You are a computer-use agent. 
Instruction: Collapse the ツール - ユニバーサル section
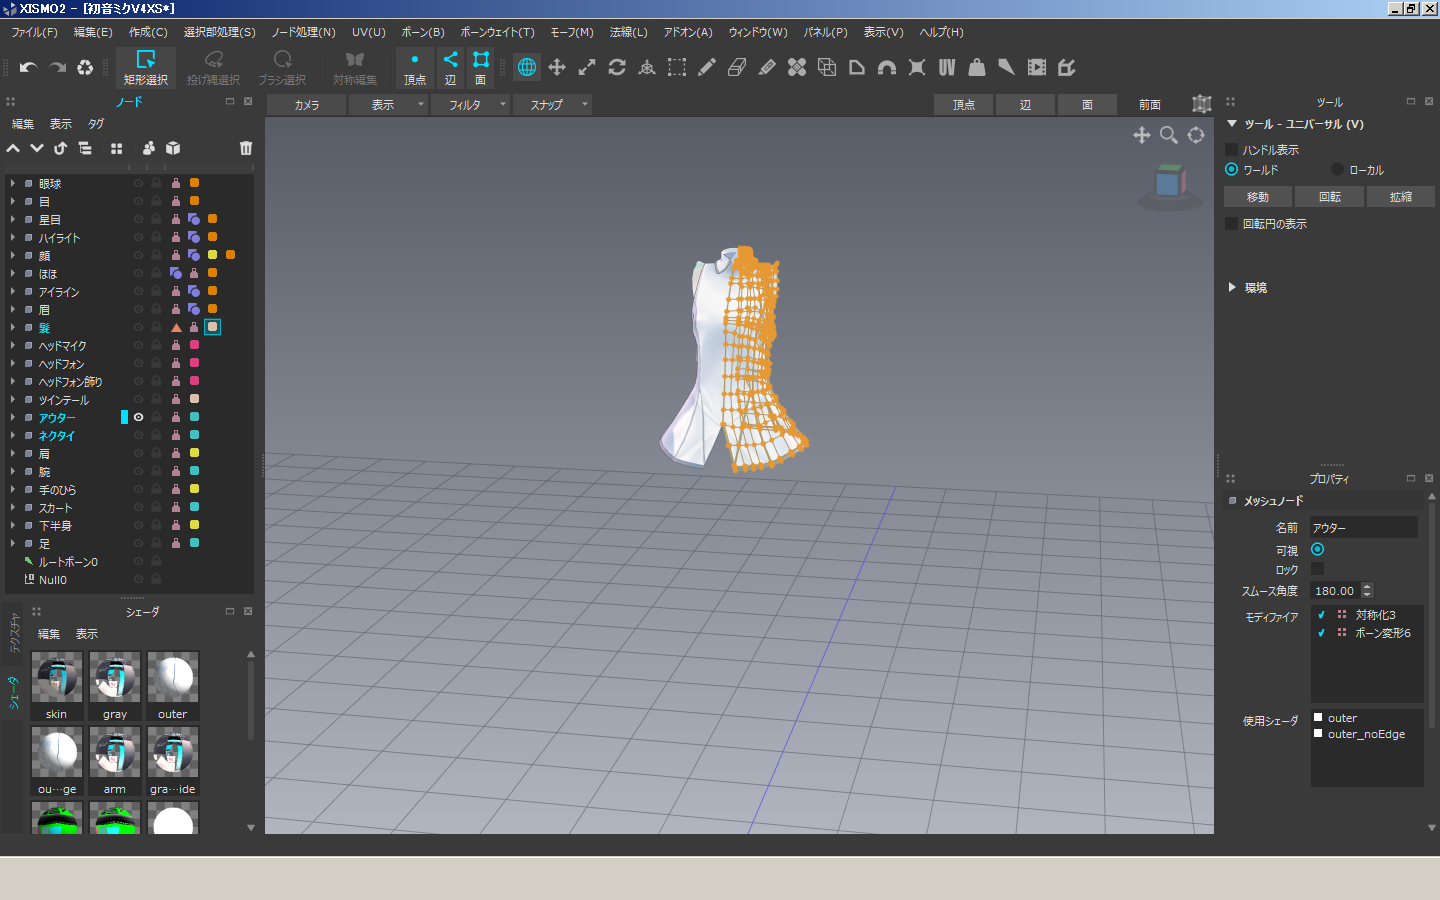click(1232, 124)
